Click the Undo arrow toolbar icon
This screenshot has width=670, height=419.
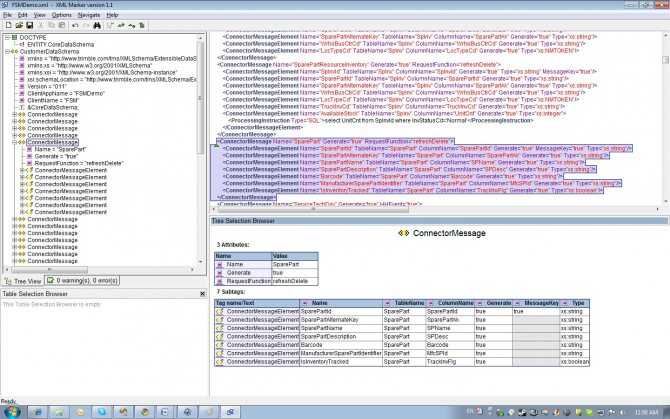pos(75,25)
